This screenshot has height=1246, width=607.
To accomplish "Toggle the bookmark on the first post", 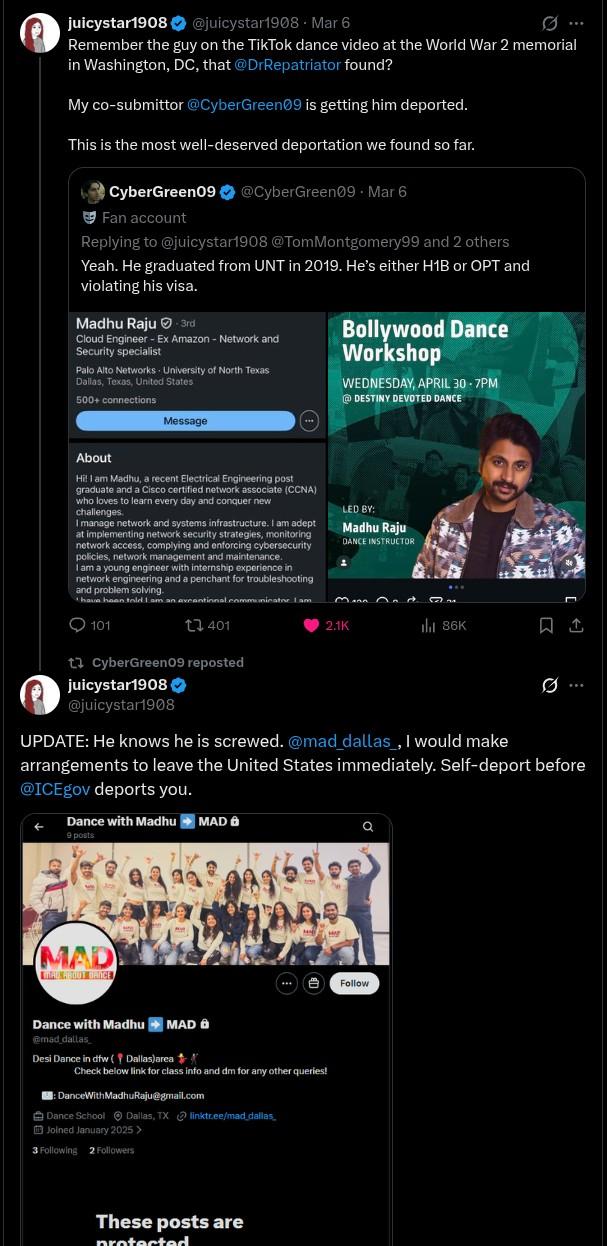I will [546, 625].
